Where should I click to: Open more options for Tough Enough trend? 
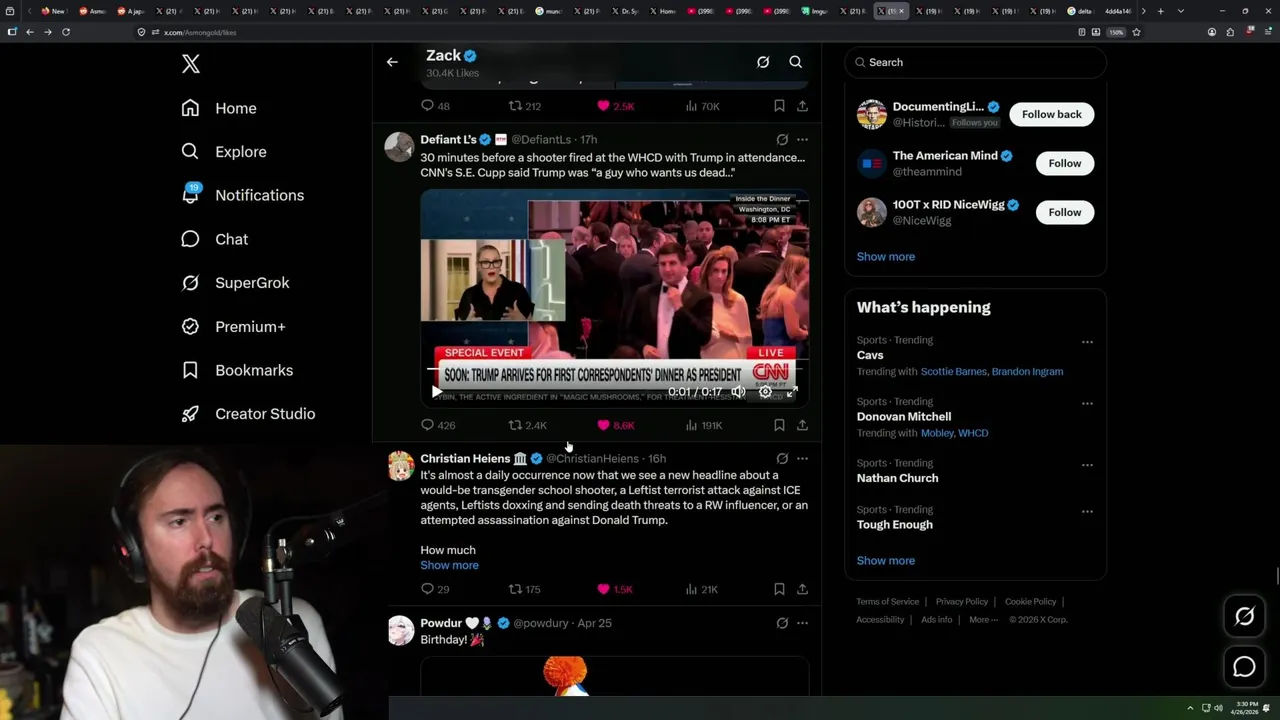click(x=1087, y=511)
